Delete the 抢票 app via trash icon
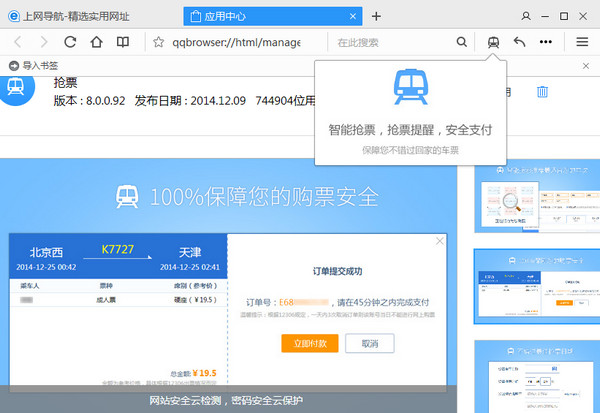Screen dimensions: 600x413 coord(542,91)
